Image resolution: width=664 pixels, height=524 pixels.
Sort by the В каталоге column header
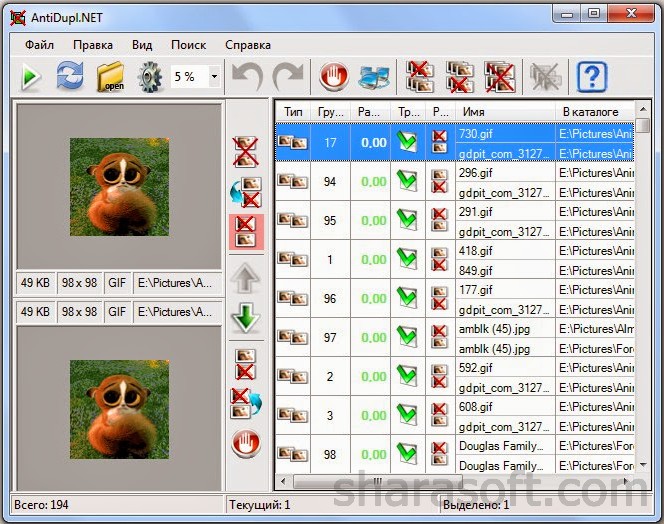(x=595, y=112)
